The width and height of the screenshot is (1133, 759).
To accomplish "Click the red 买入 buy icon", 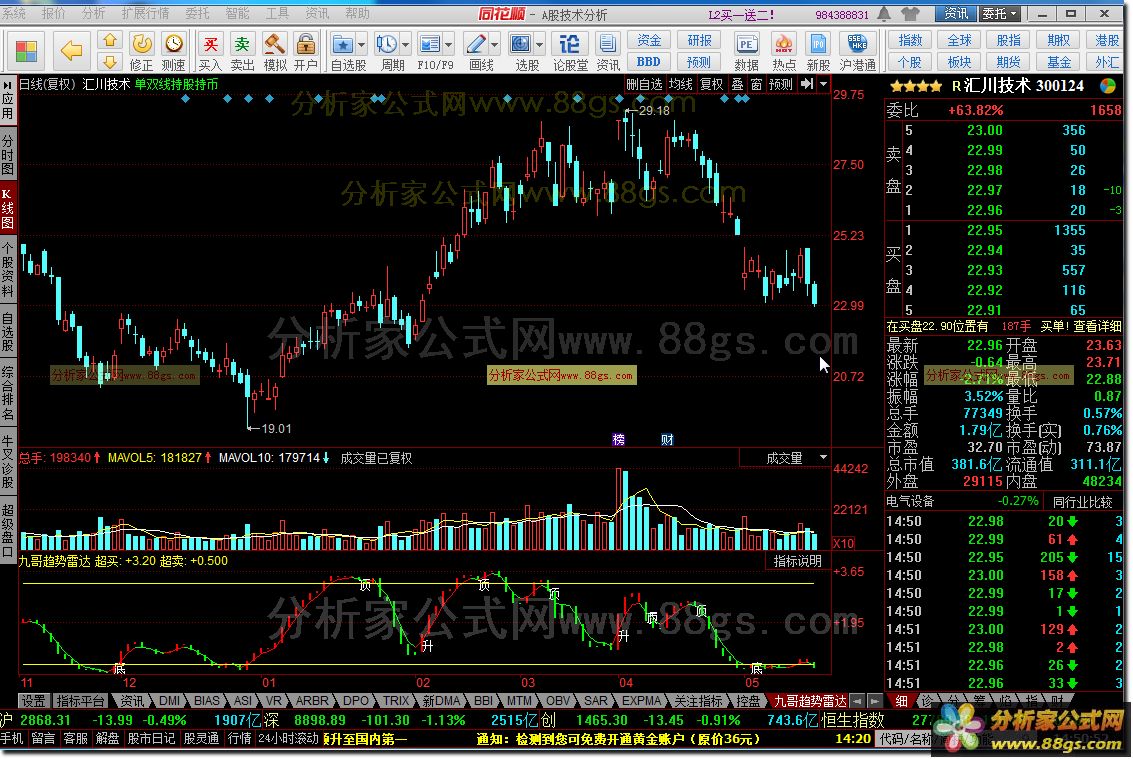I will [210, 44].
